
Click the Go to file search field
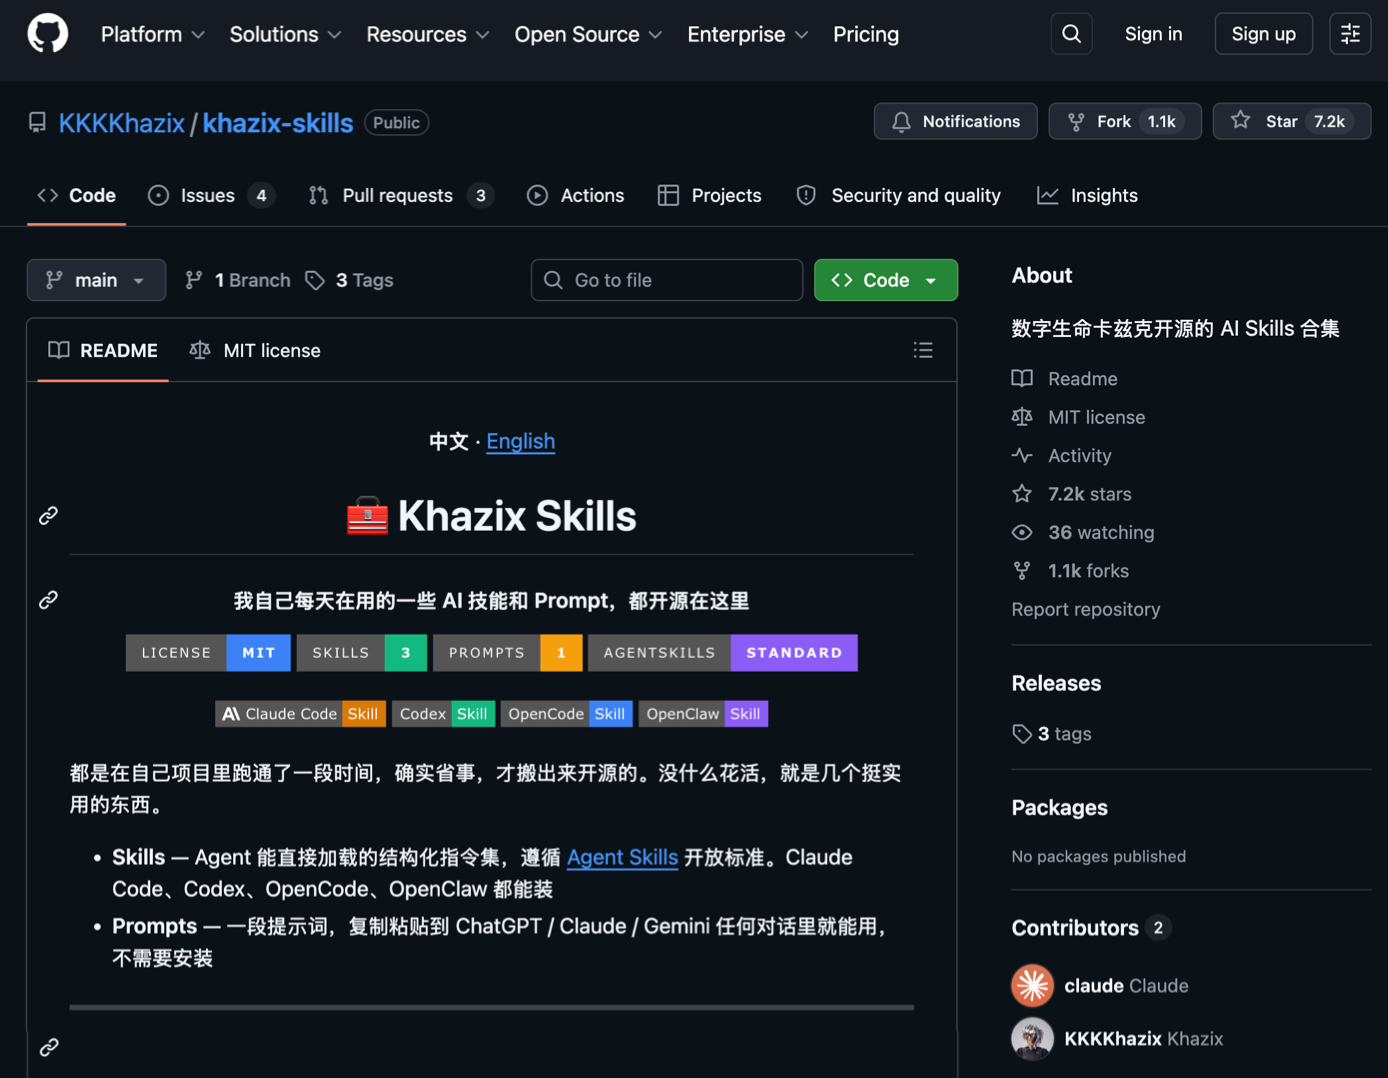667,280
